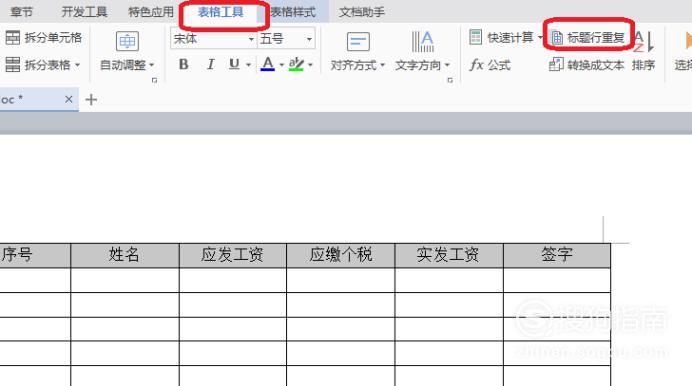Apply the text highlight color icon

(x=296, y=64)
